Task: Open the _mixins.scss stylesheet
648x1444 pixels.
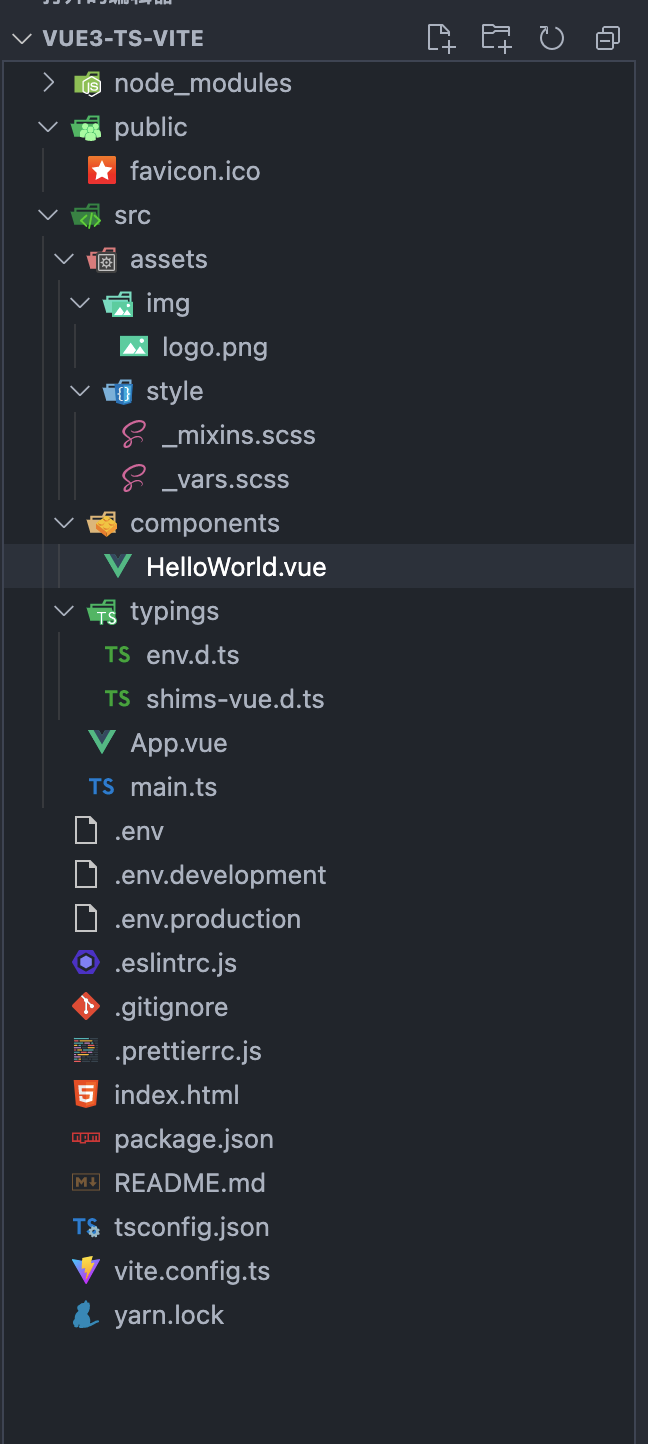Action: [x=238, y=435]
